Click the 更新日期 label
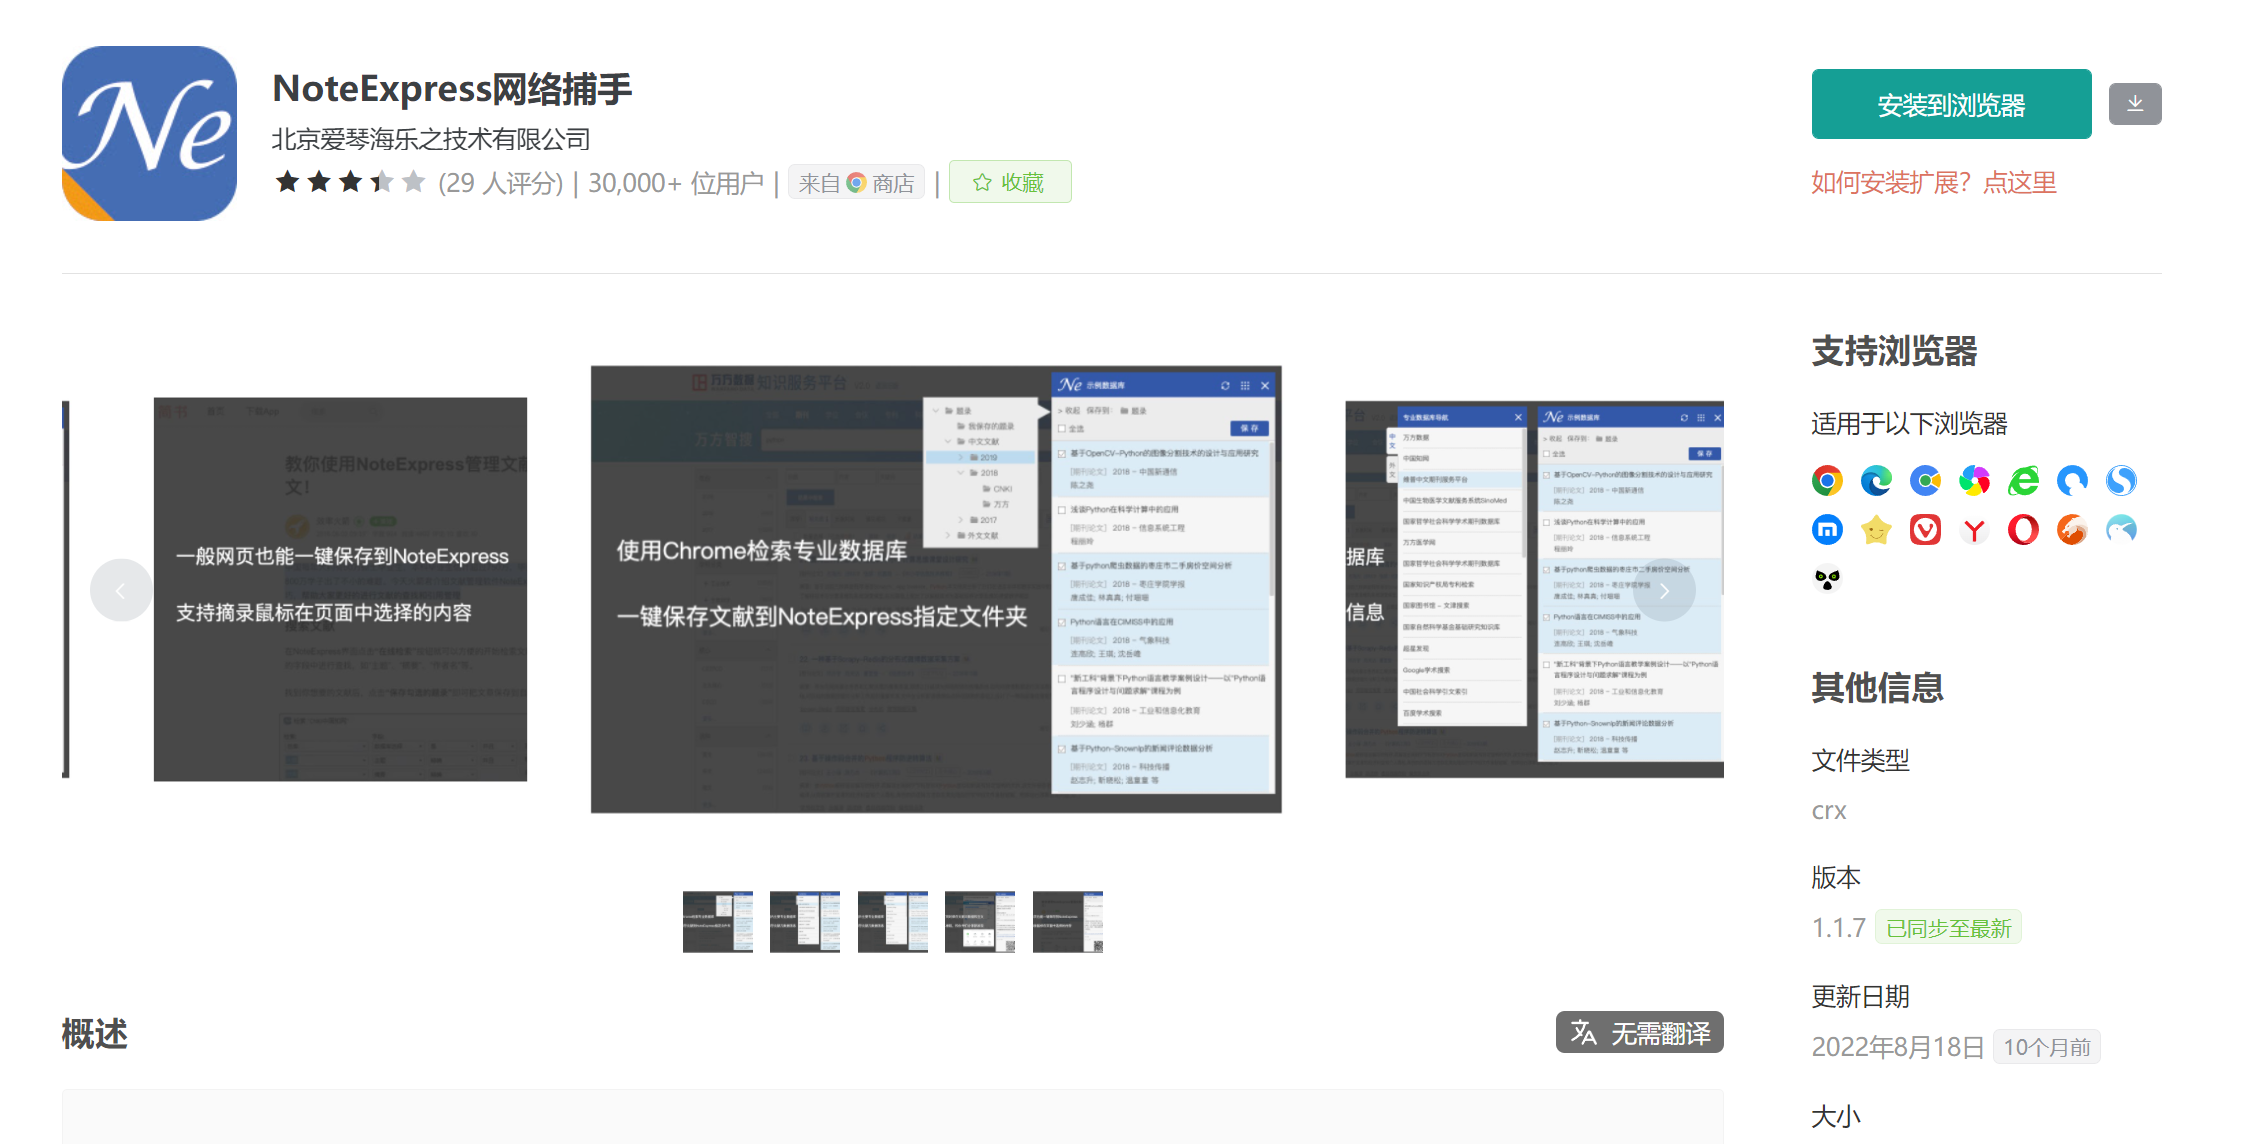This screenshot has height=1144, width=2257. tap(1860, 996)
